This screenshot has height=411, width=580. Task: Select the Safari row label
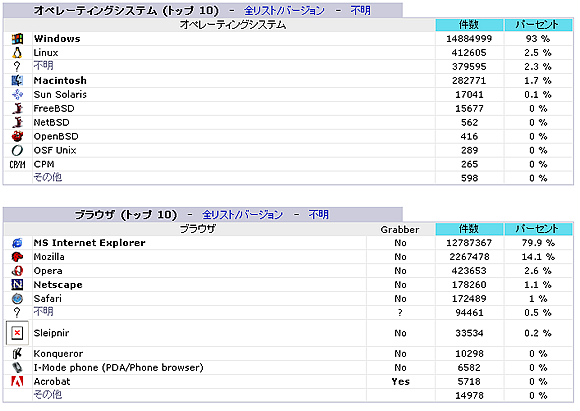pos(47,299)
